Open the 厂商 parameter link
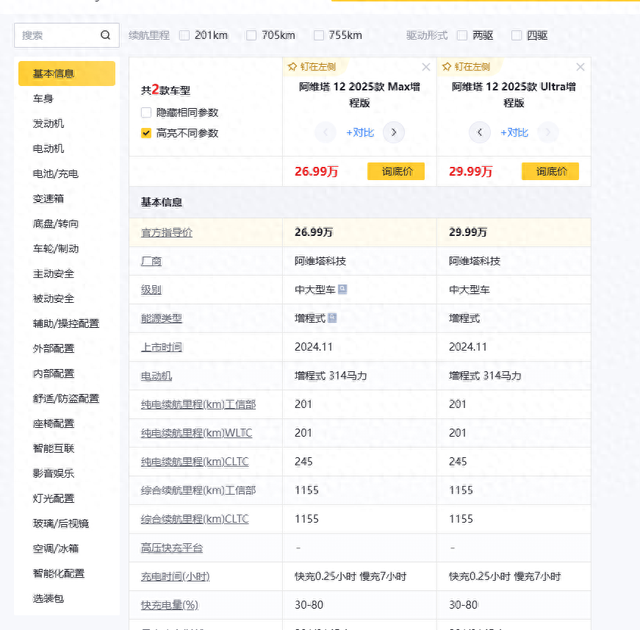The height and width of the screenshot is (630, 640). coord(151,261)
